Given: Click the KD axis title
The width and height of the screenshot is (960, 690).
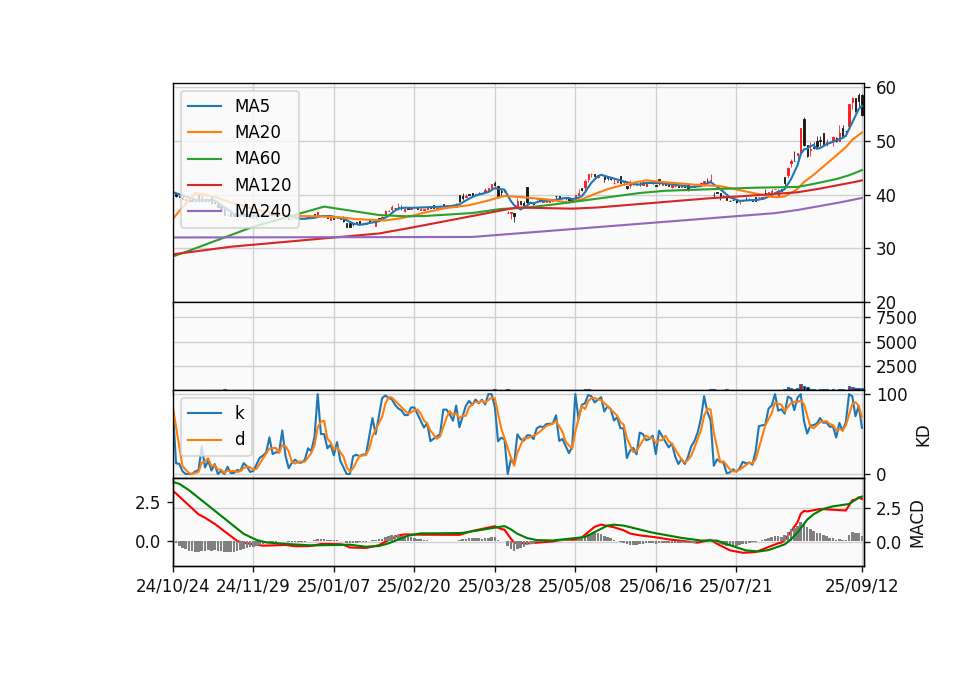Looking at the screenshot, I should pyautogui.click(x=923, y=436).
